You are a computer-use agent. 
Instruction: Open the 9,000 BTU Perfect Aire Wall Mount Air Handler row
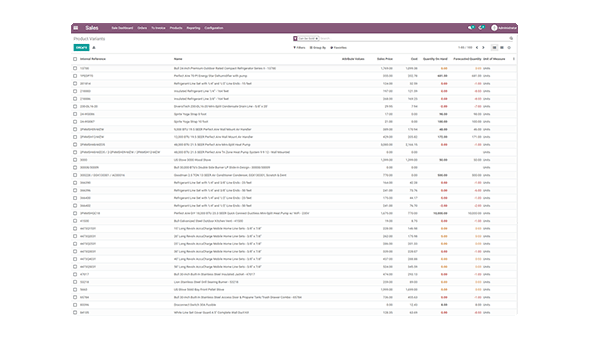[x=294, y=129]
